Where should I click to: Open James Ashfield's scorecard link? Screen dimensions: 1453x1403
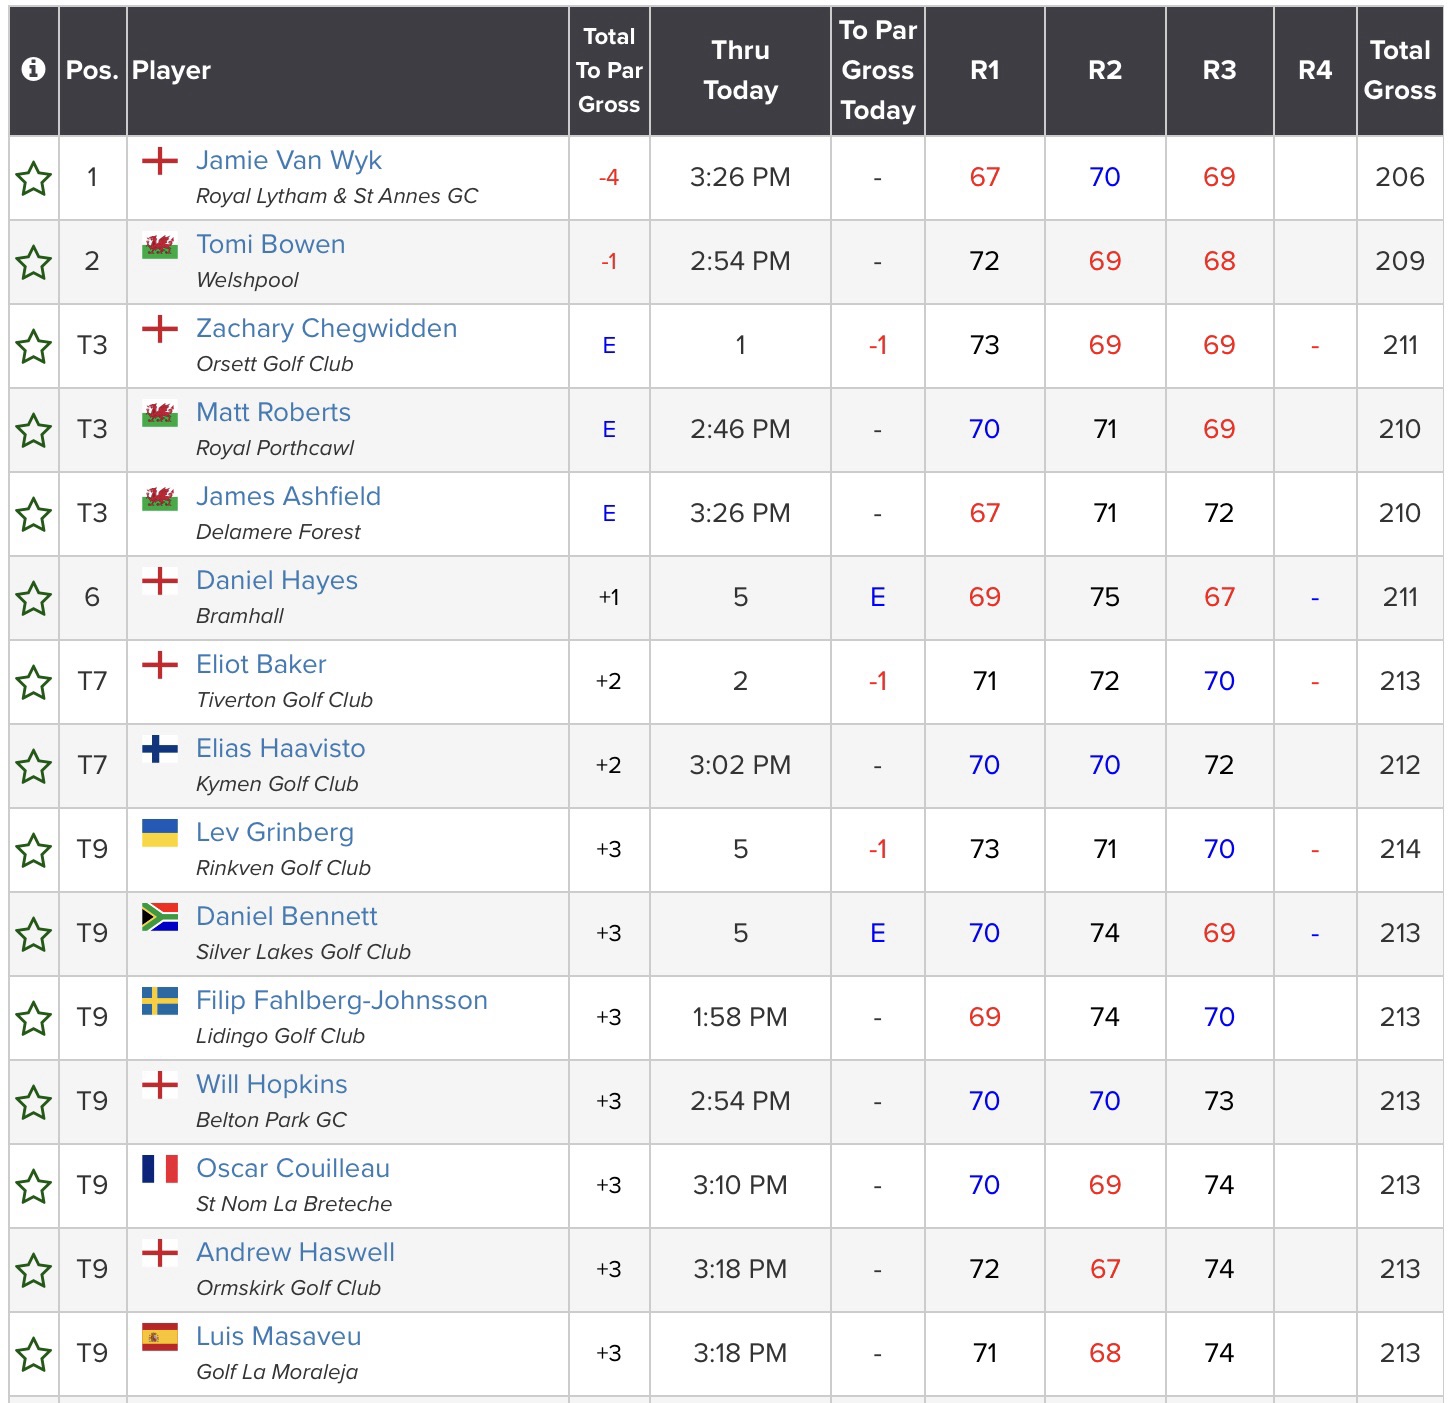288,497
